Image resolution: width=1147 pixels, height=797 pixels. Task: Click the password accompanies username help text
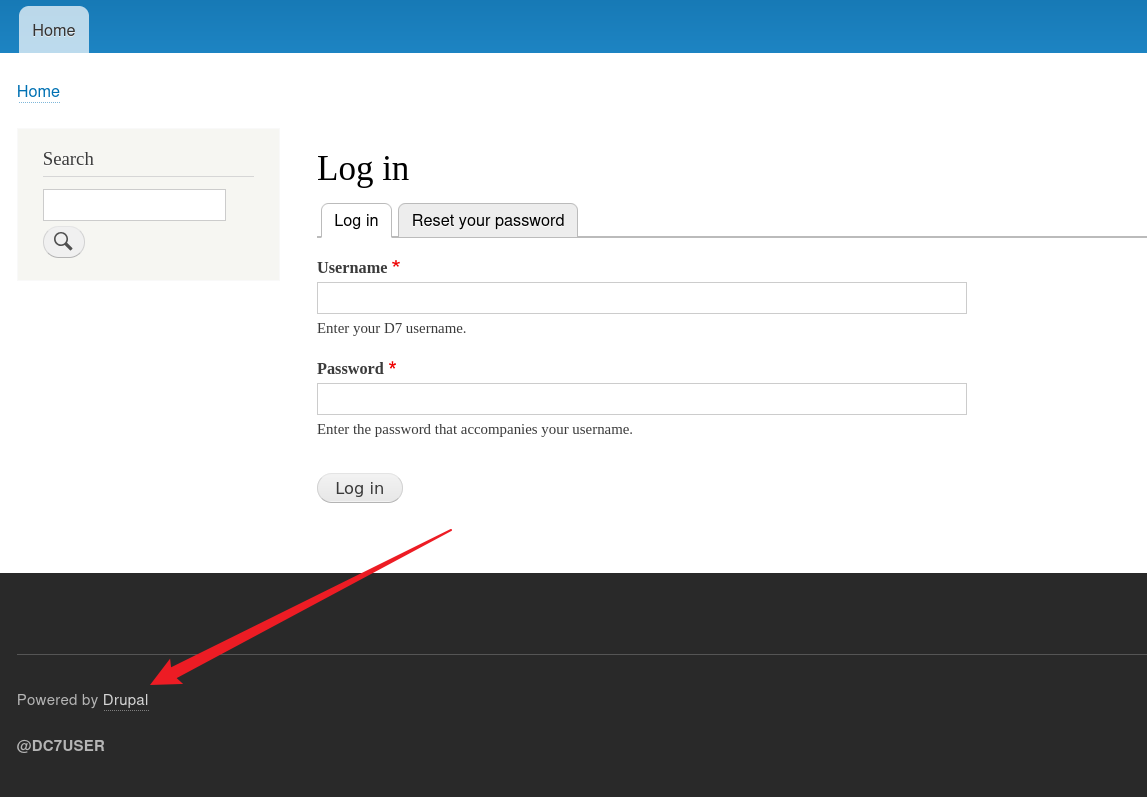pos(475,429)
